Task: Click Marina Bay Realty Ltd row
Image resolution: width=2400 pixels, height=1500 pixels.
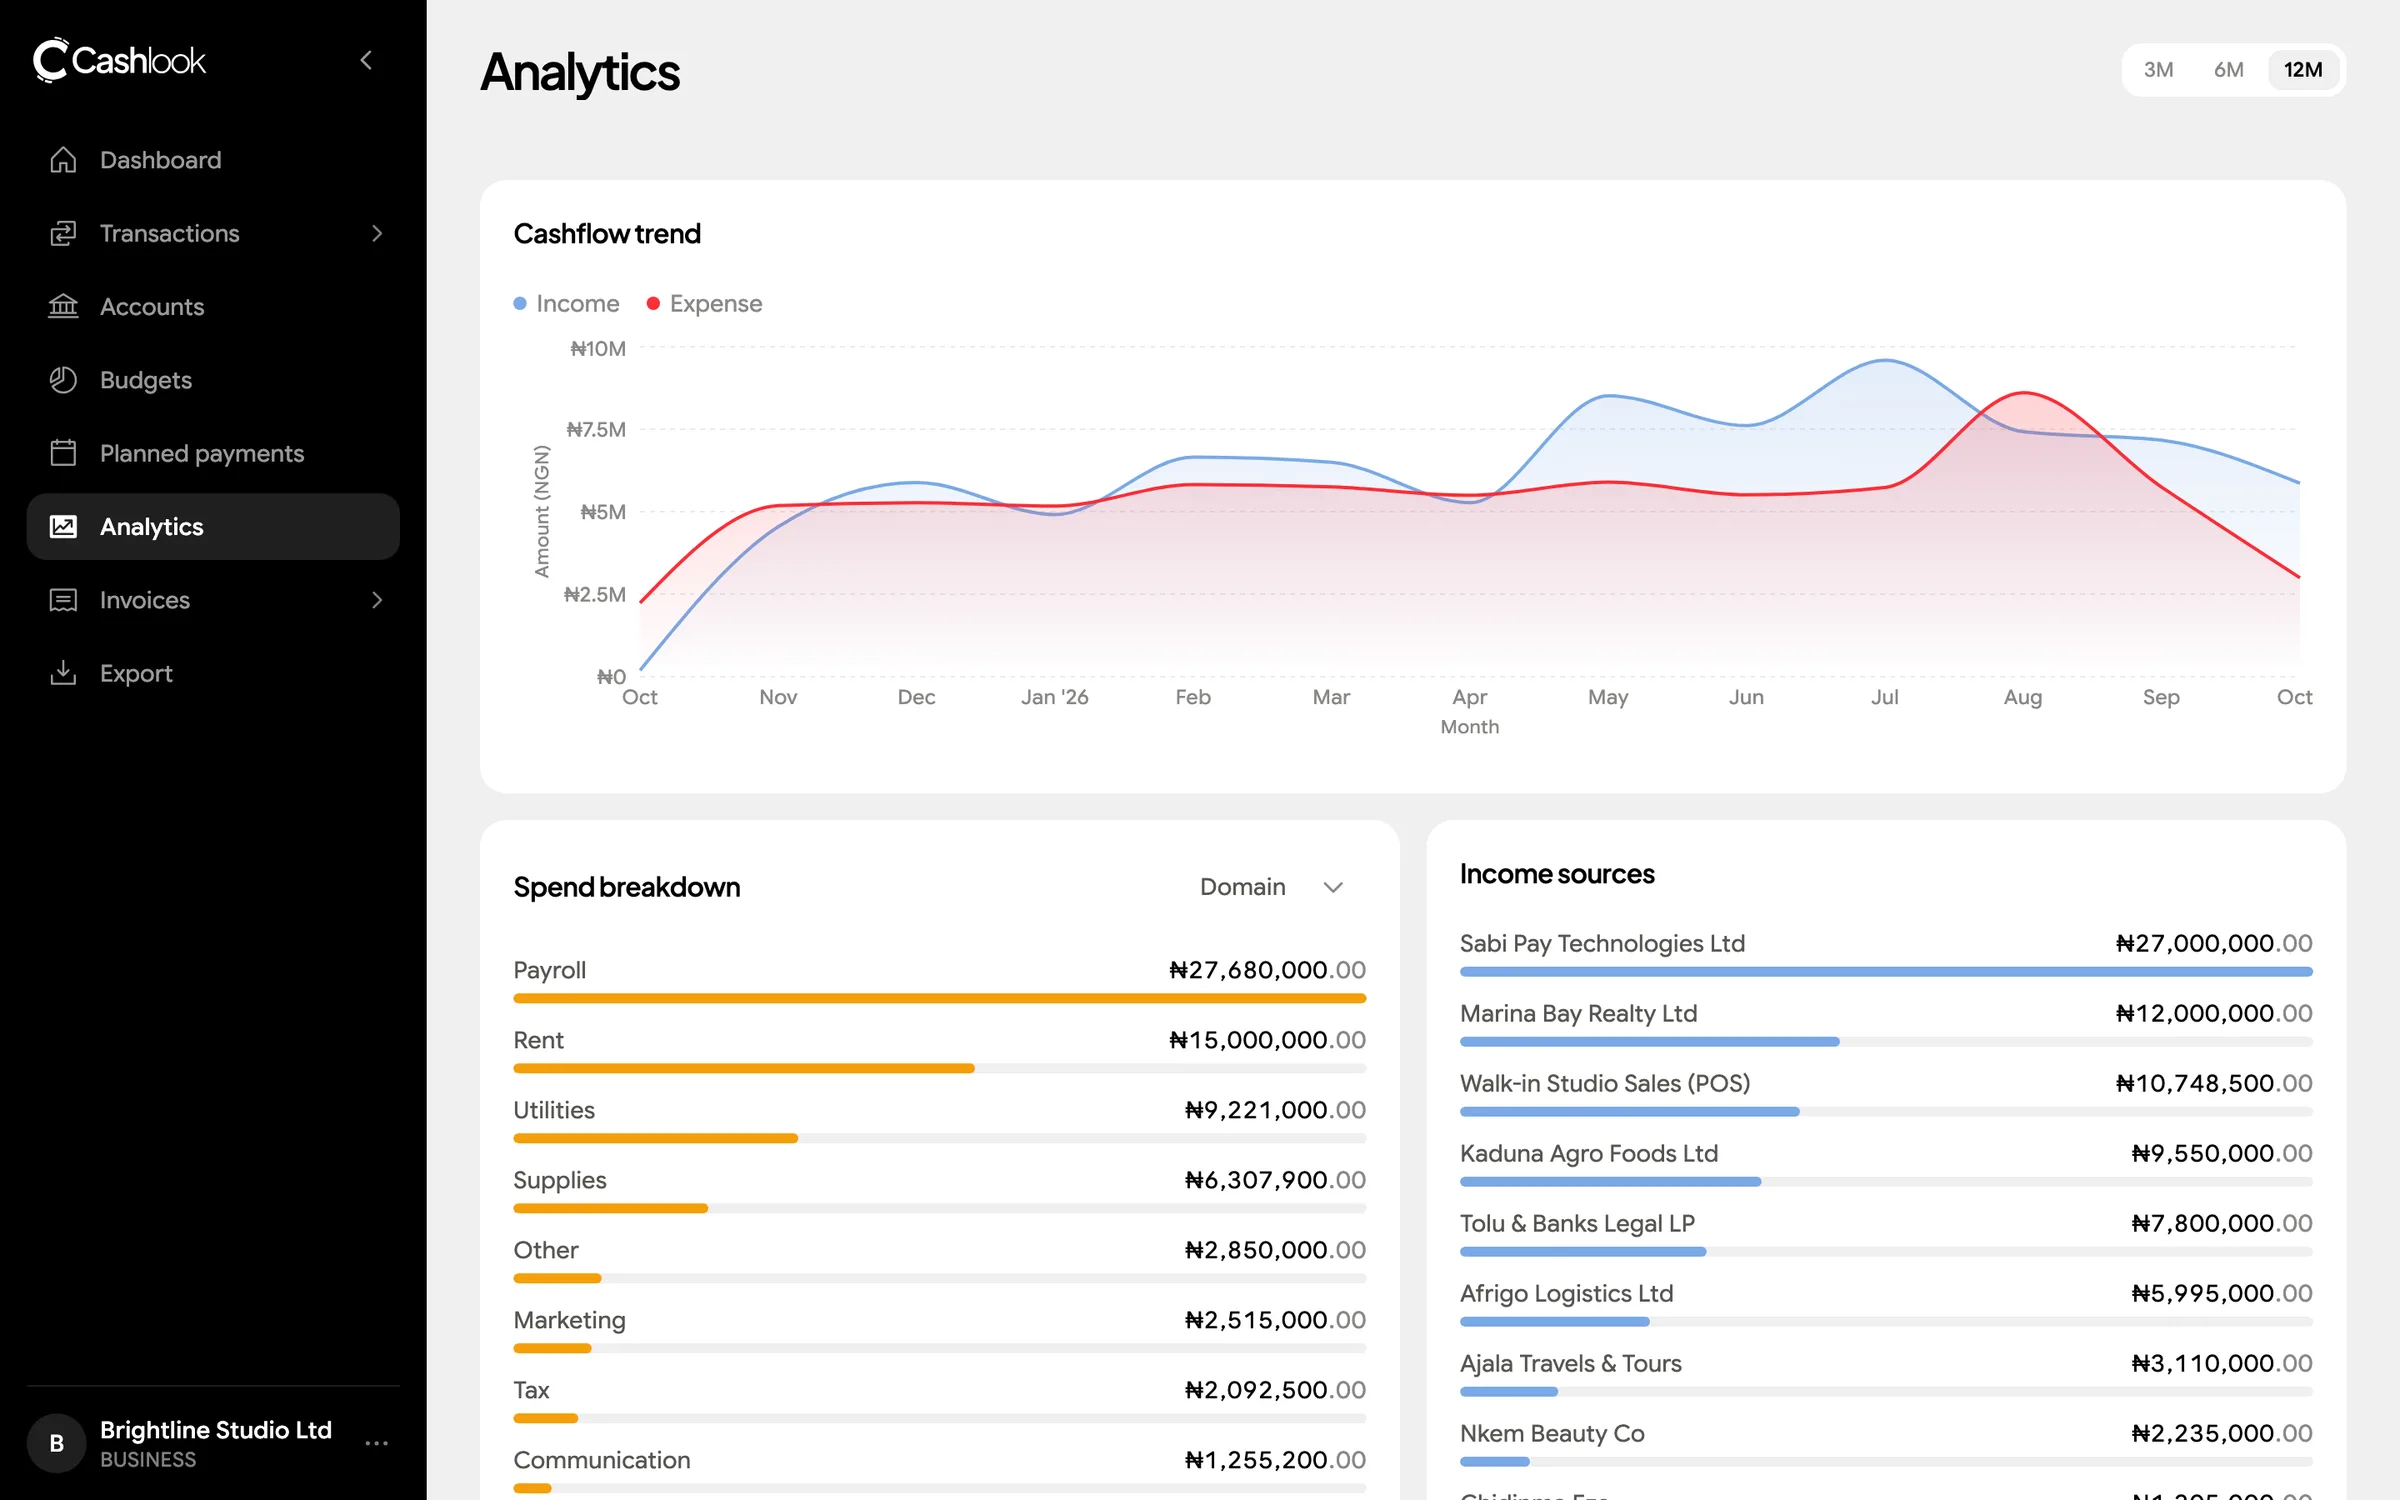Action: (x=1886, y=1024)
